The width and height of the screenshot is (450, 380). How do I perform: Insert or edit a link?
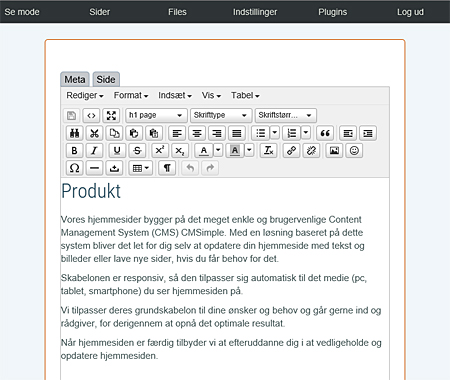[x=291, y=150]
